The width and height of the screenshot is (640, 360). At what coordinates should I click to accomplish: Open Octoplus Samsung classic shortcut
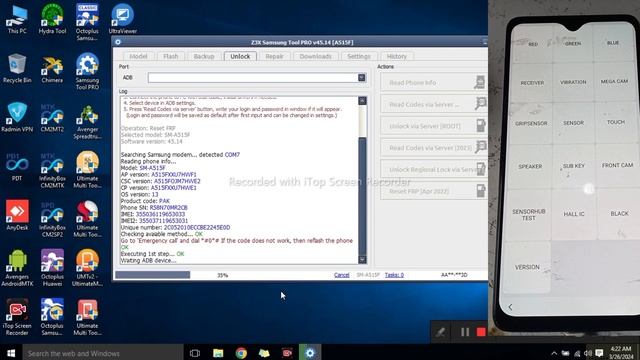(x=87, y=22)
